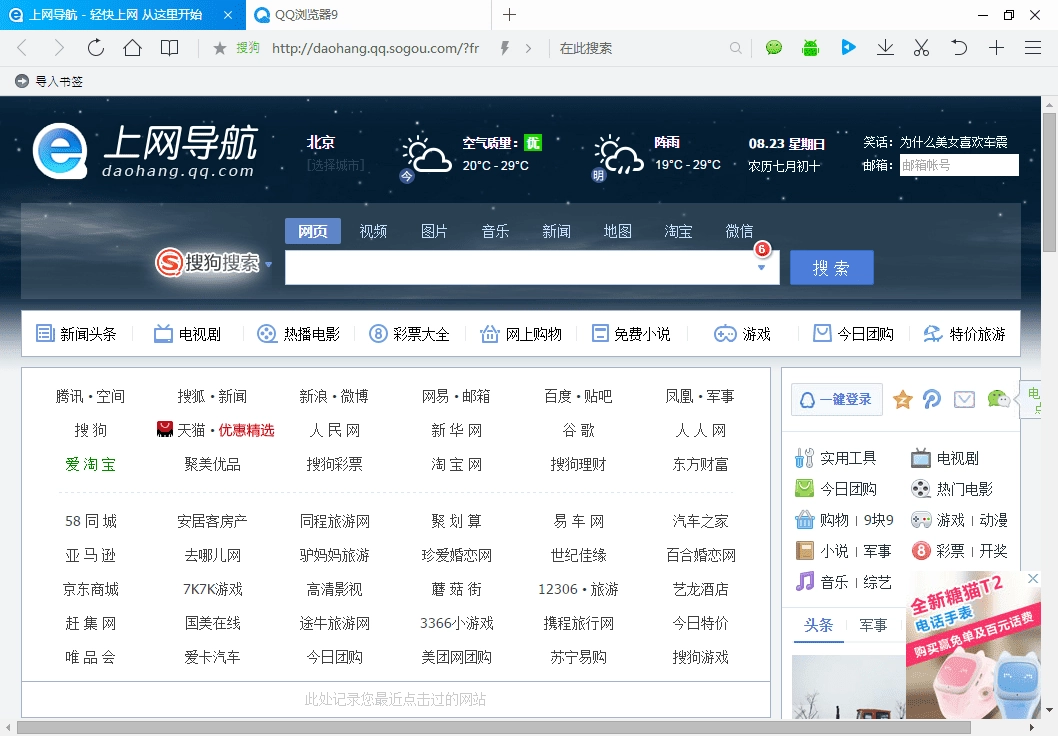
Task: Select the 视频 search tab
Action: click(373, 231)
